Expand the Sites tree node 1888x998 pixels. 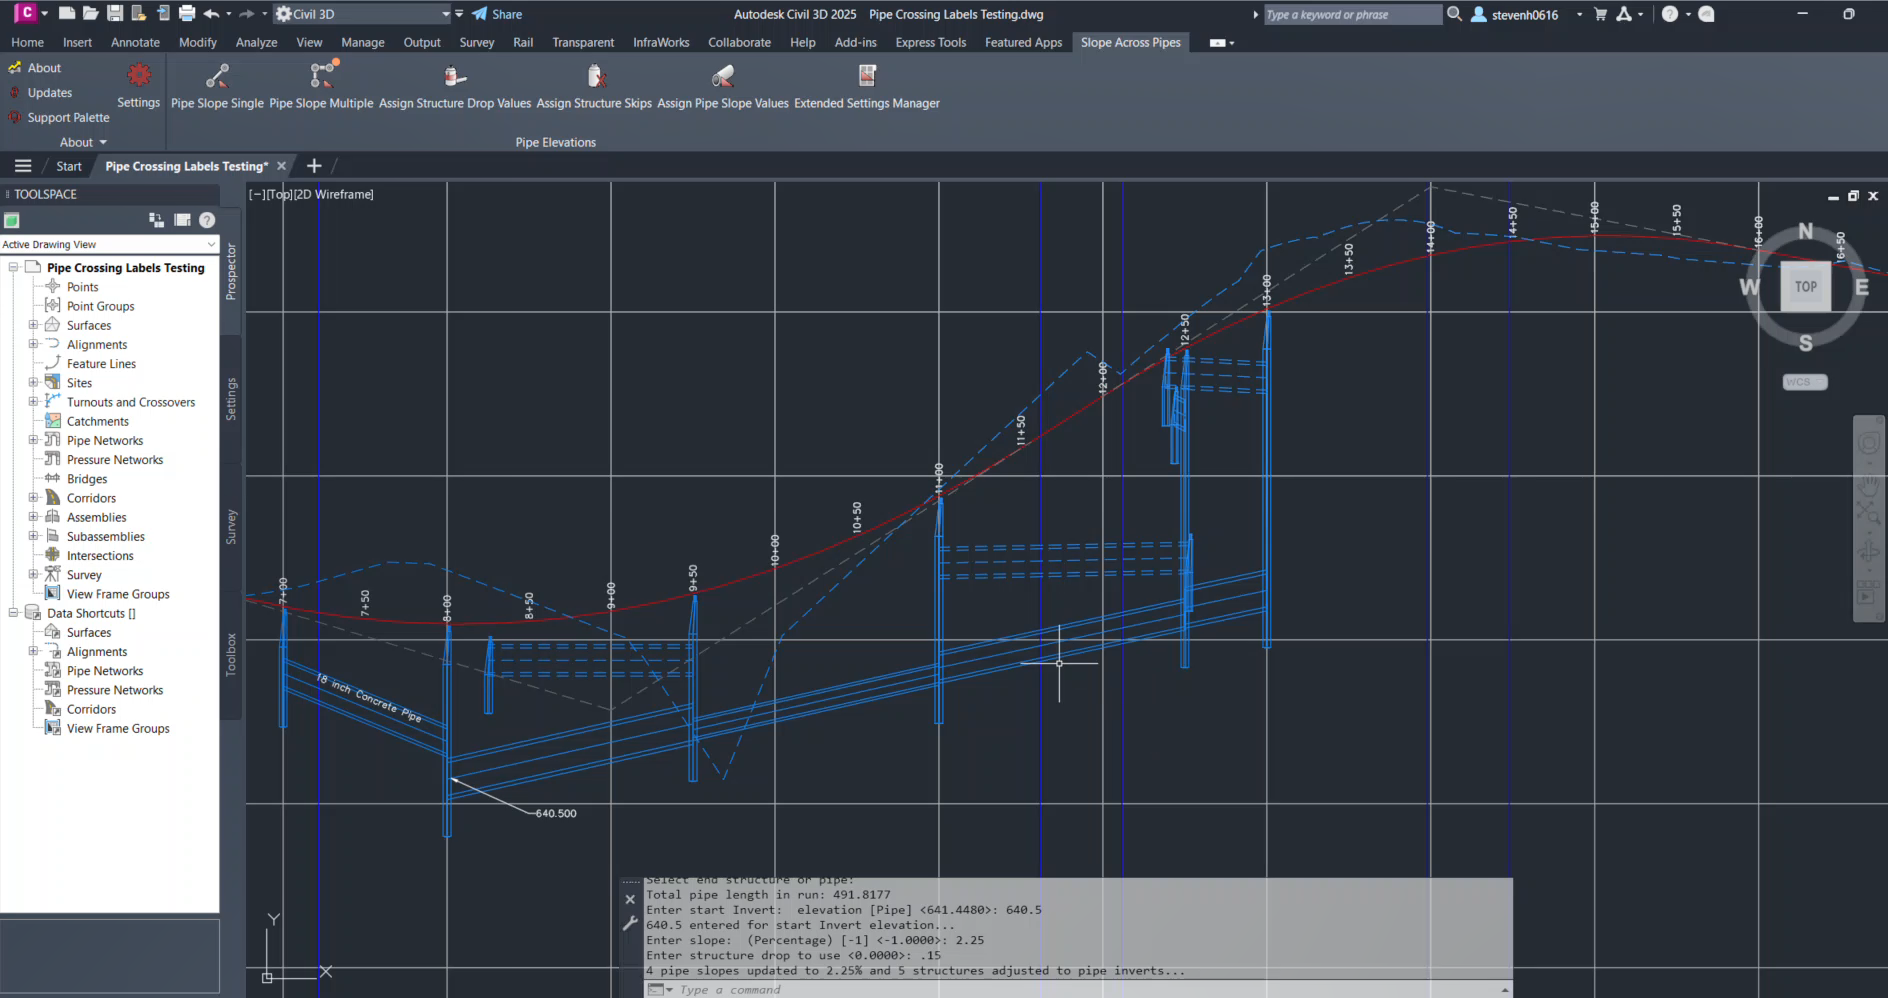pyautogui.click(x=33, y=382)
